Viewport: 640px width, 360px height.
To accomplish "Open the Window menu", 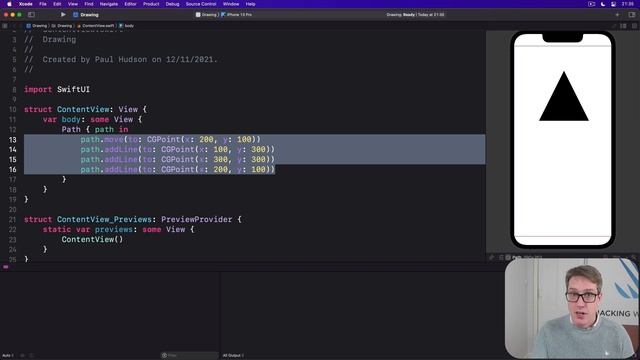I will (x=231, y=4).
